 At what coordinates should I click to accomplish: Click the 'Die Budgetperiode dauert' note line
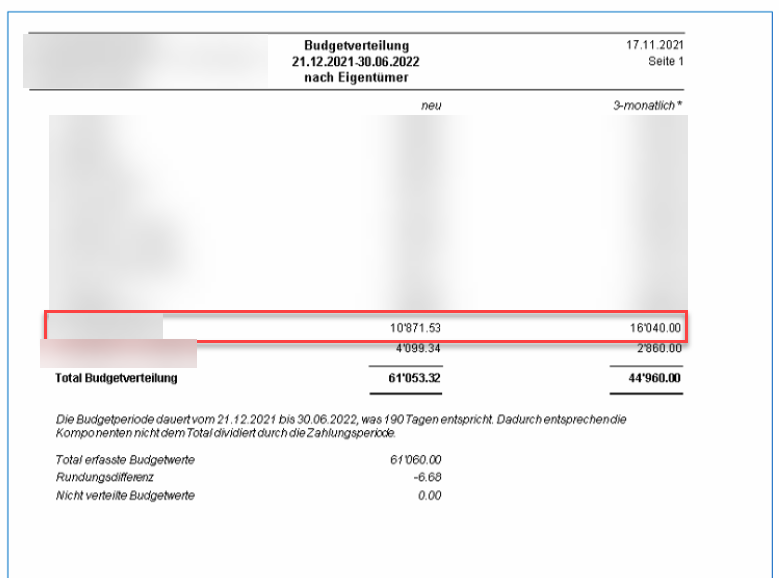tap(341, 419)
